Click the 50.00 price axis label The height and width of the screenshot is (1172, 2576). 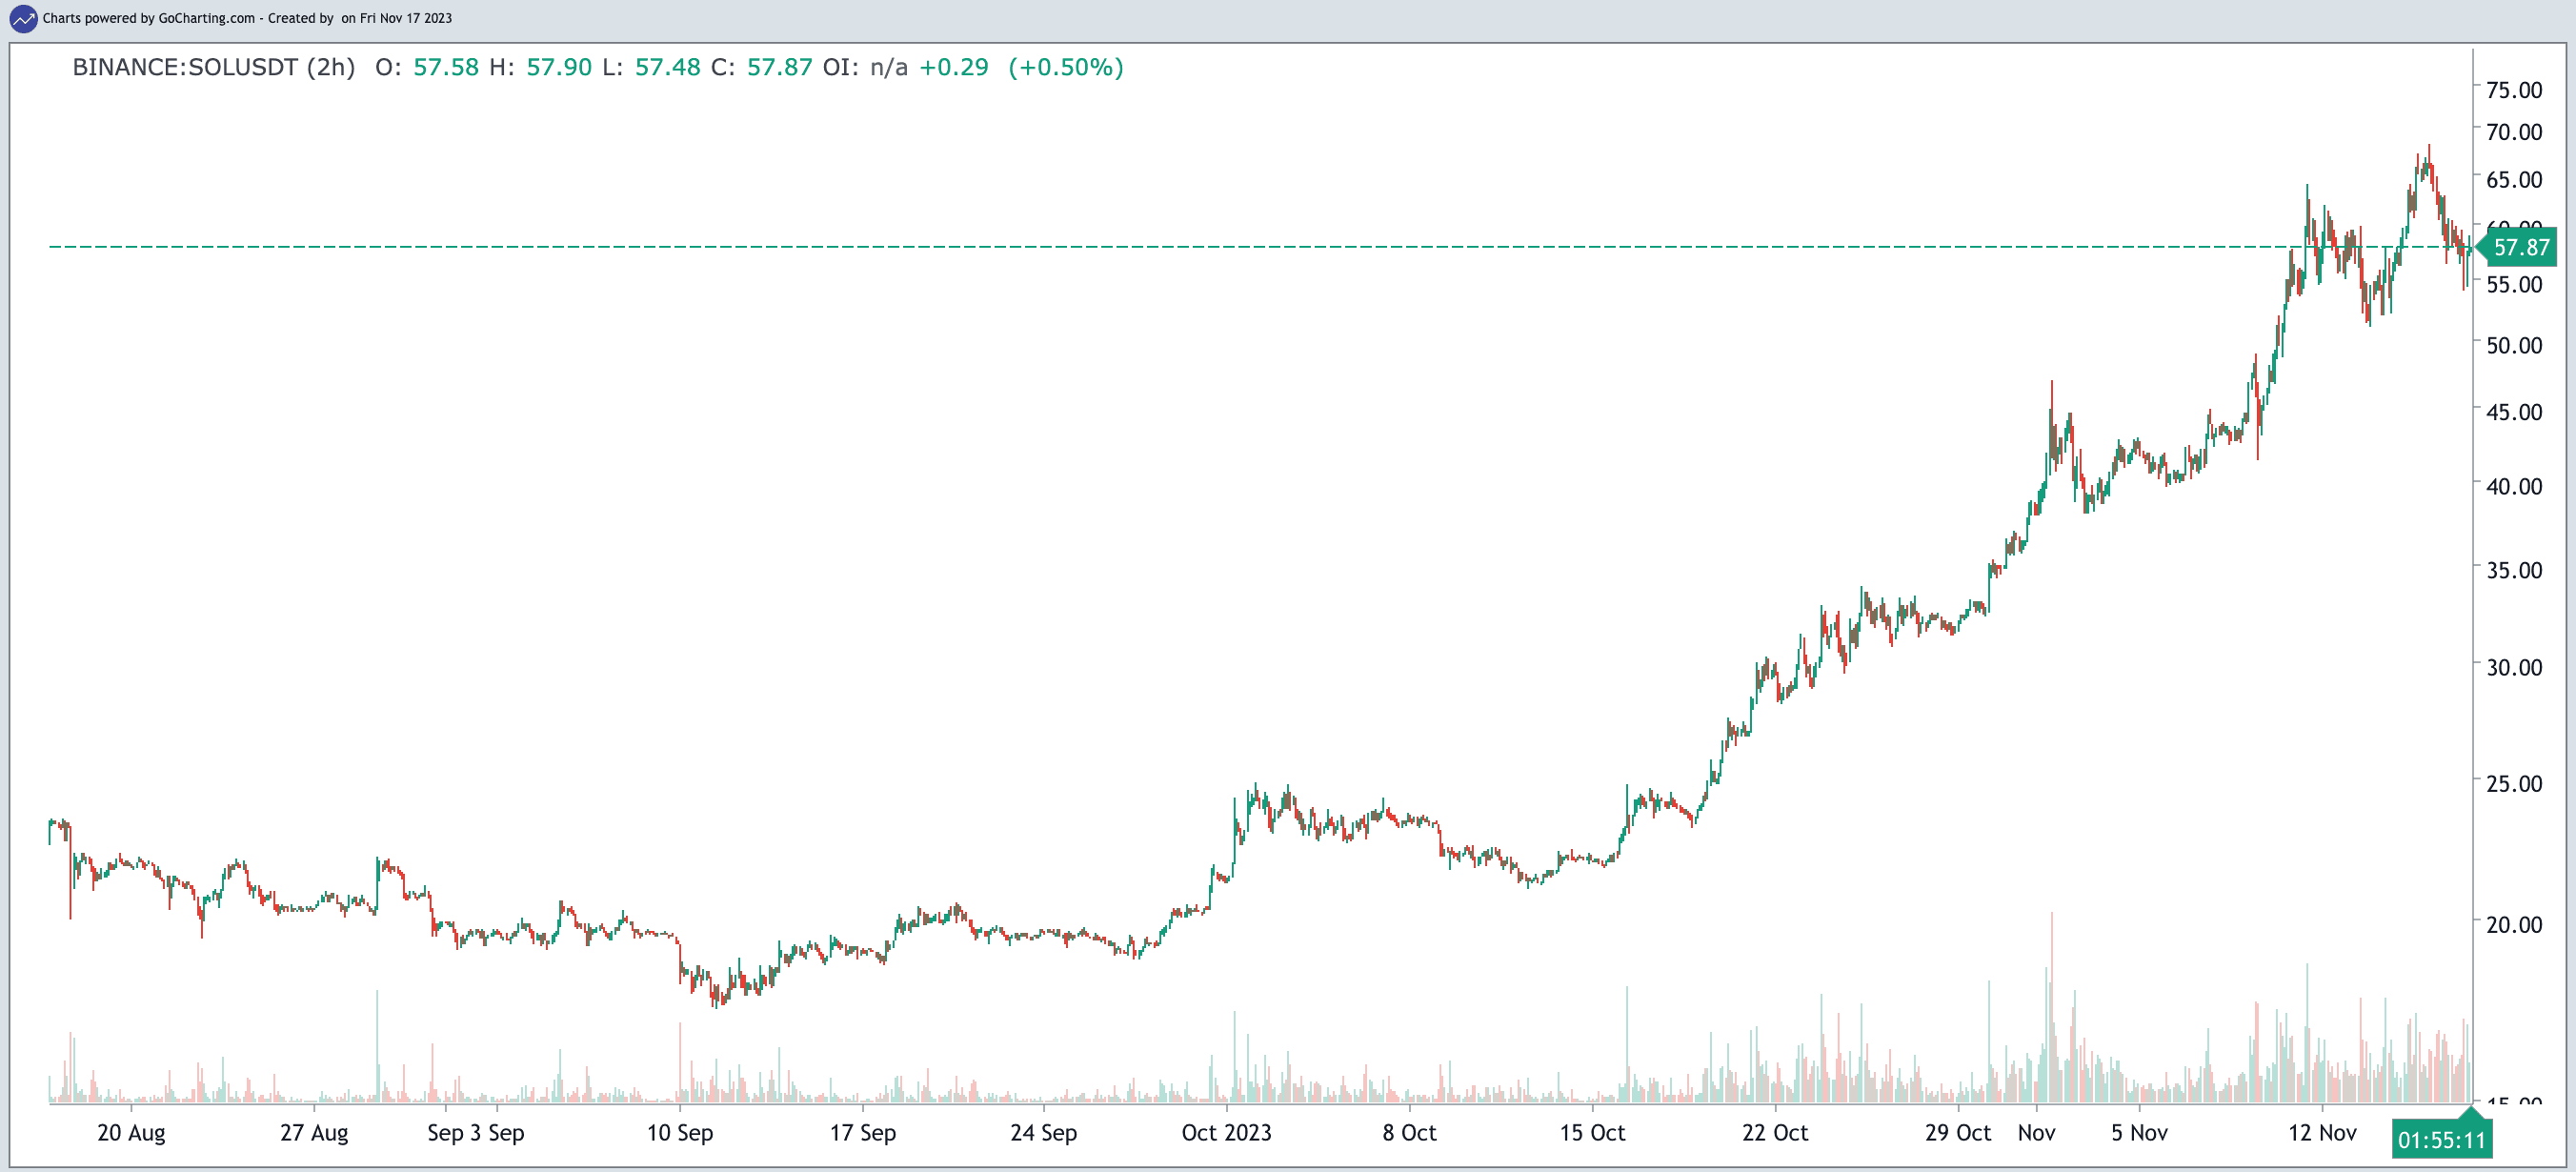(2513, 345)
